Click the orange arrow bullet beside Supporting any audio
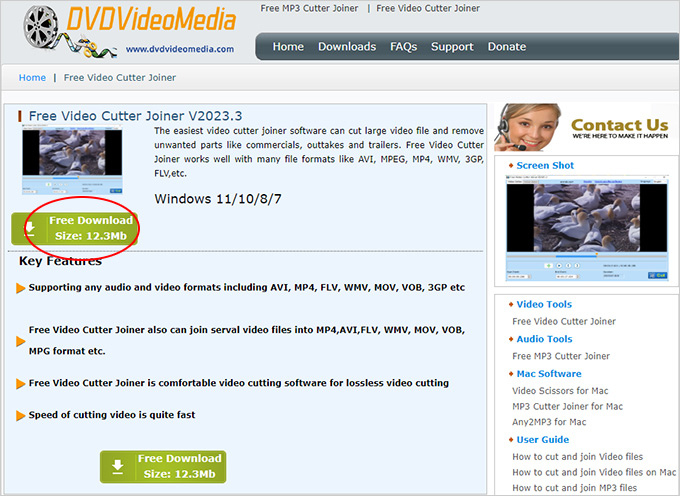Image resolution: width=680 pixels, height=496 pixels. click(20, 288)
